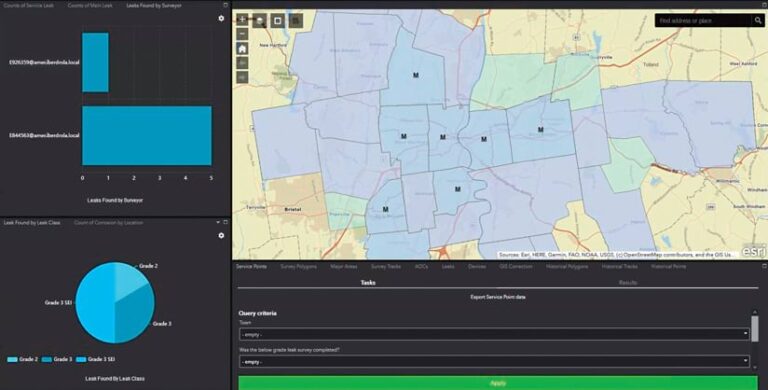This screenshot has height=390, width=768.
Task: Click the lowest map tool in left column
Action: pos(242,77)
